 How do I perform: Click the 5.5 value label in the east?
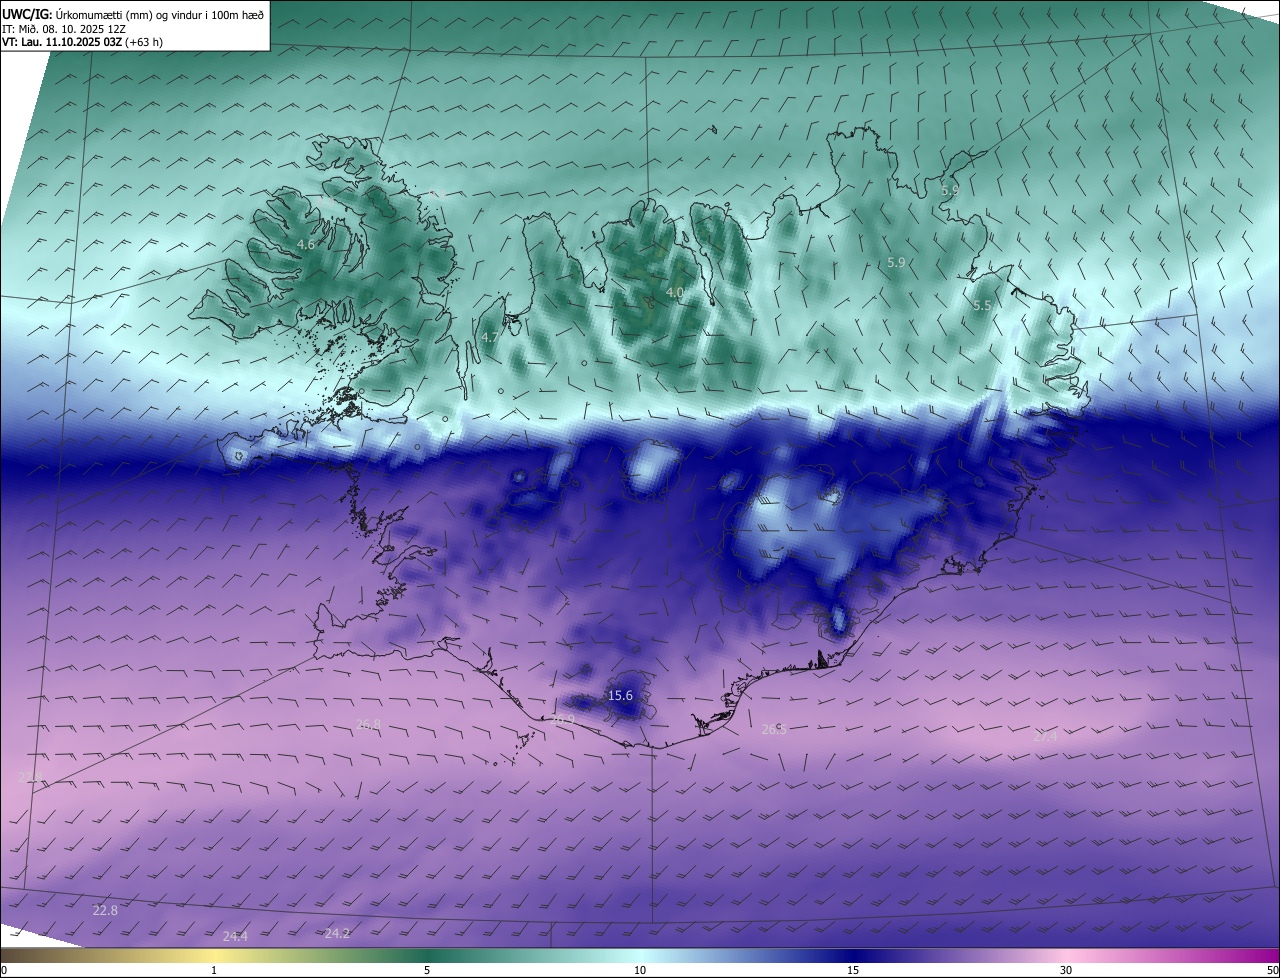point(982,306)
